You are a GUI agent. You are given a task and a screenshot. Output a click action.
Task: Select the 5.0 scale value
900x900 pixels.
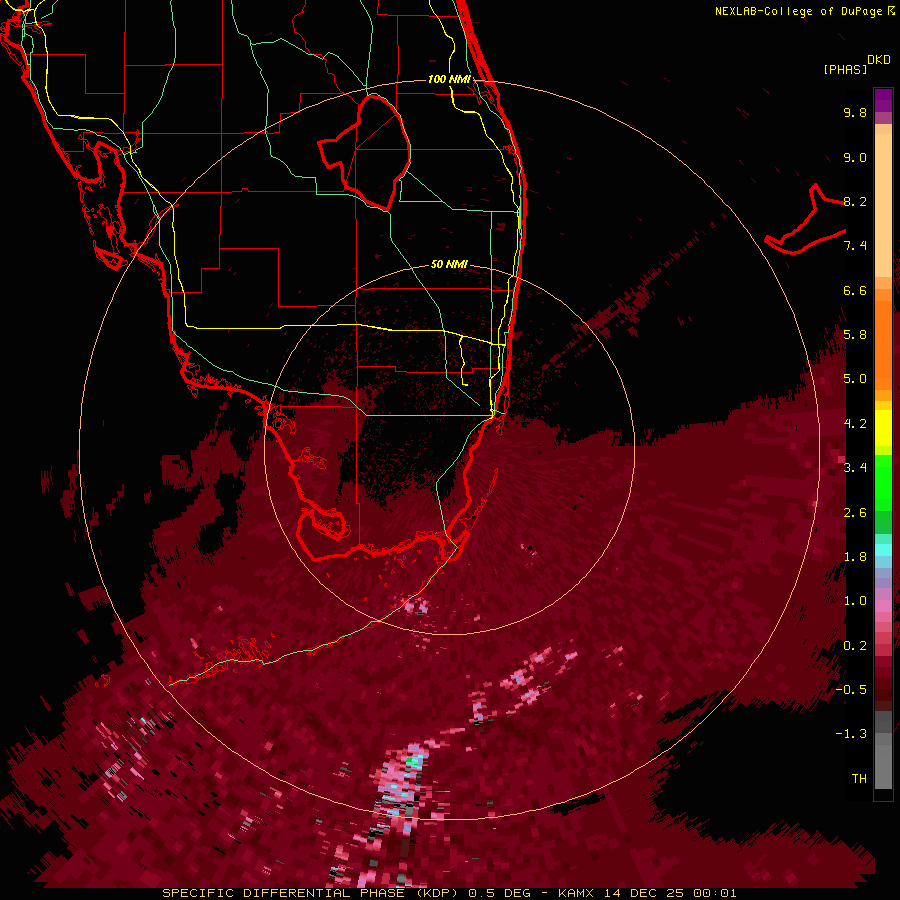(x=855, y=379)
